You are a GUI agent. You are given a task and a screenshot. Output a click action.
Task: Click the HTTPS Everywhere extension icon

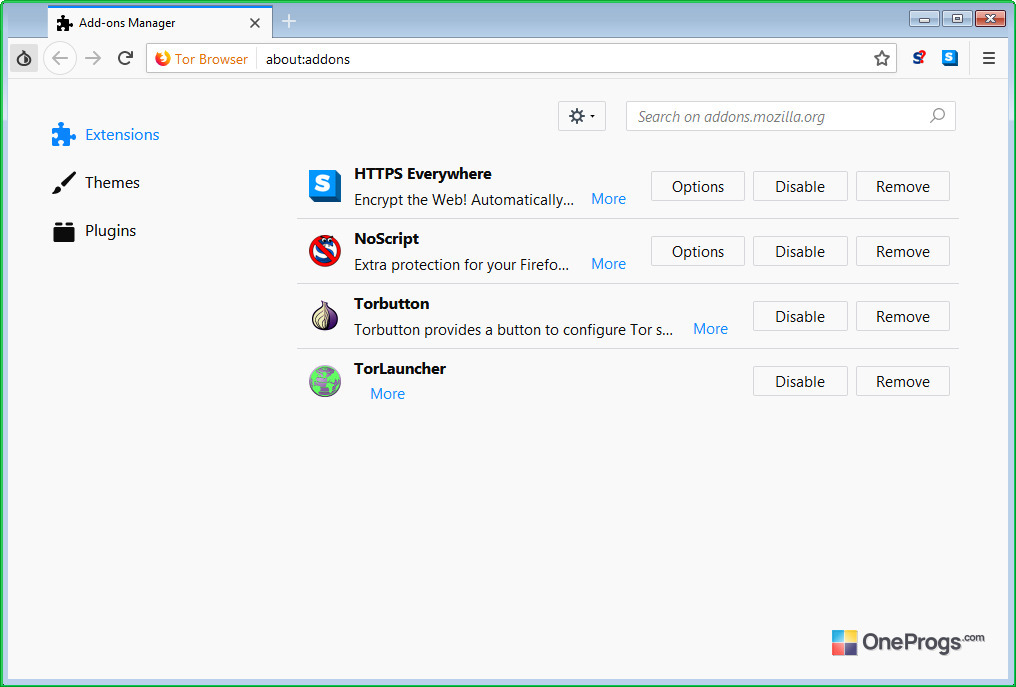325,186
